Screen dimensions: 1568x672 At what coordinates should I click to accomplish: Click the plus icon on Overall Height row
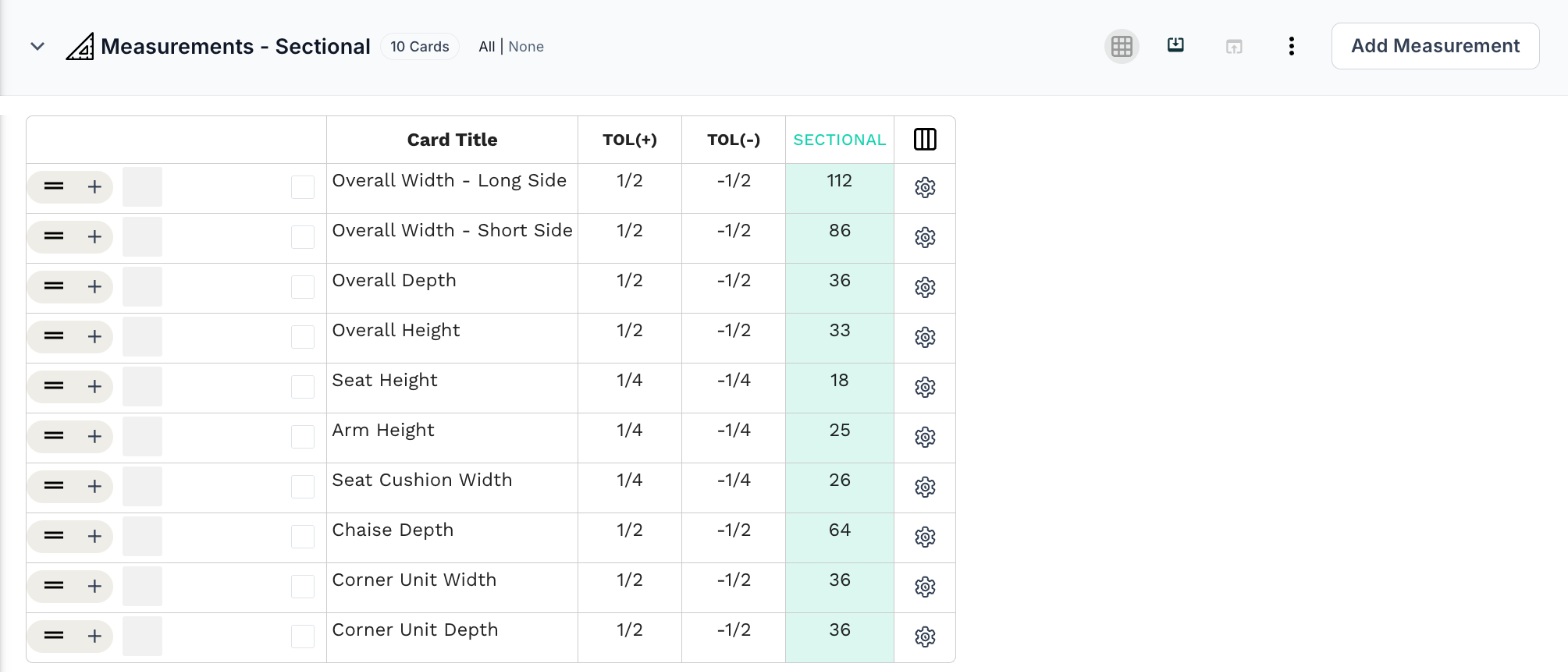pyautogui.click(x=94, y=336)
